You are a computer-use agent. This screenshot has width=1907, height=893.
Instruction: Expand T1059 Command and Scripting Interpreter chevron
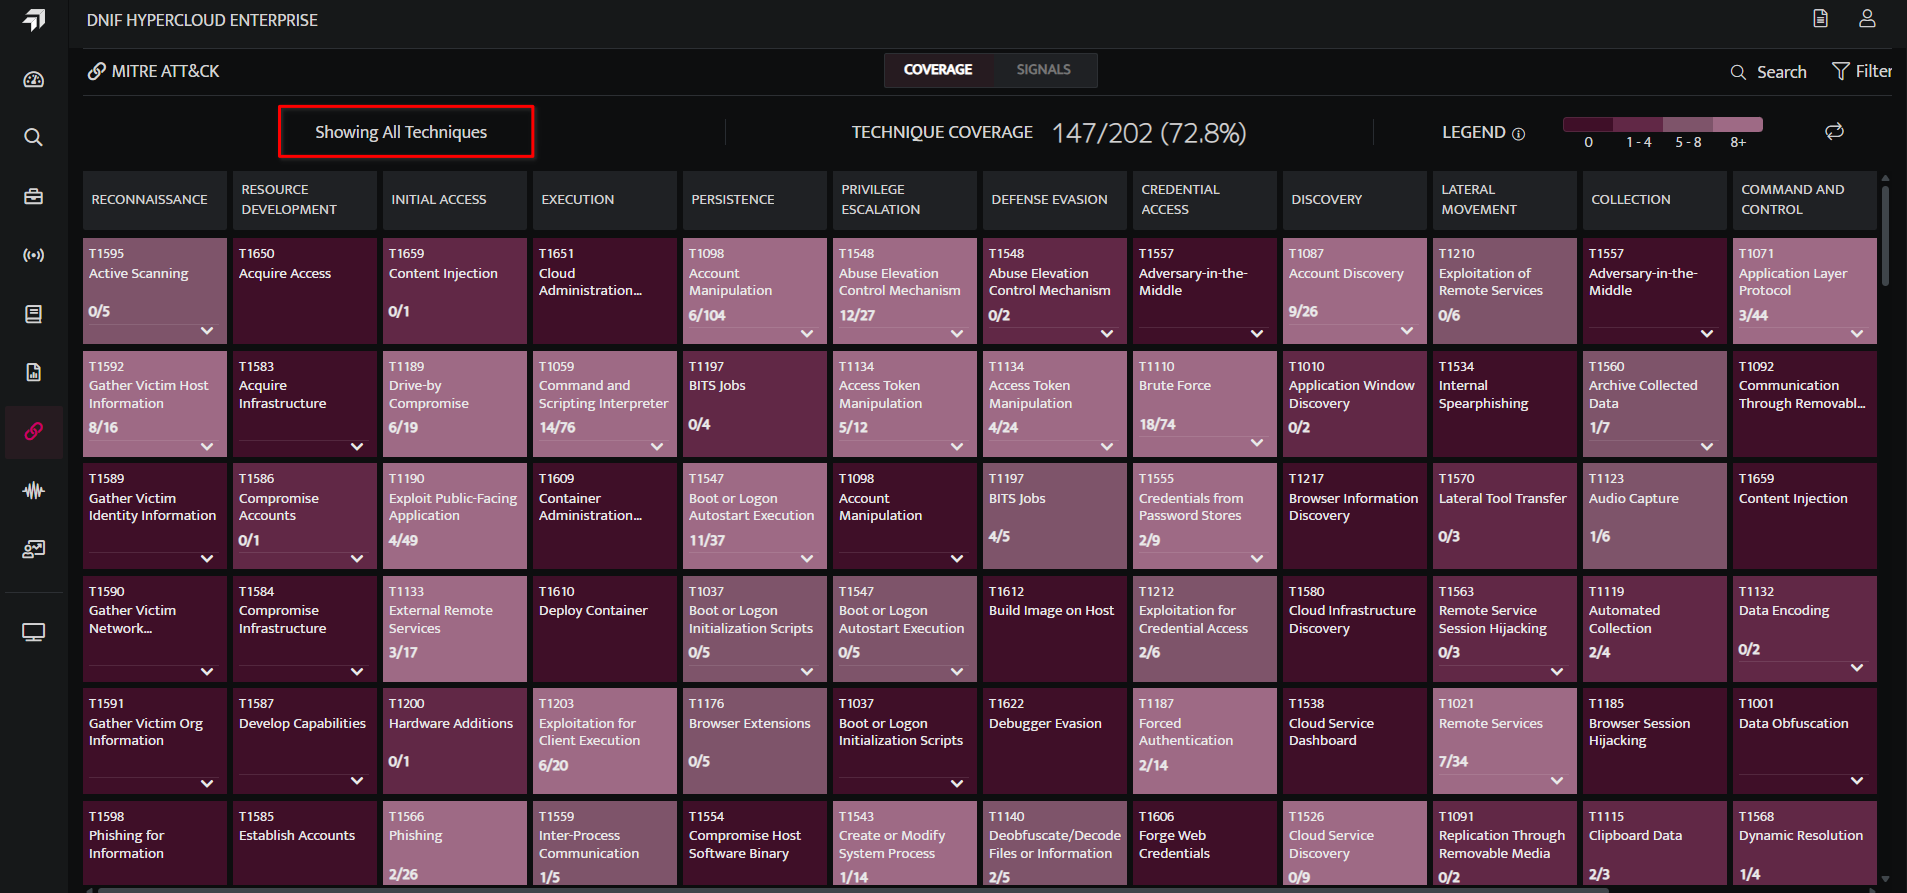pos(657,446)
